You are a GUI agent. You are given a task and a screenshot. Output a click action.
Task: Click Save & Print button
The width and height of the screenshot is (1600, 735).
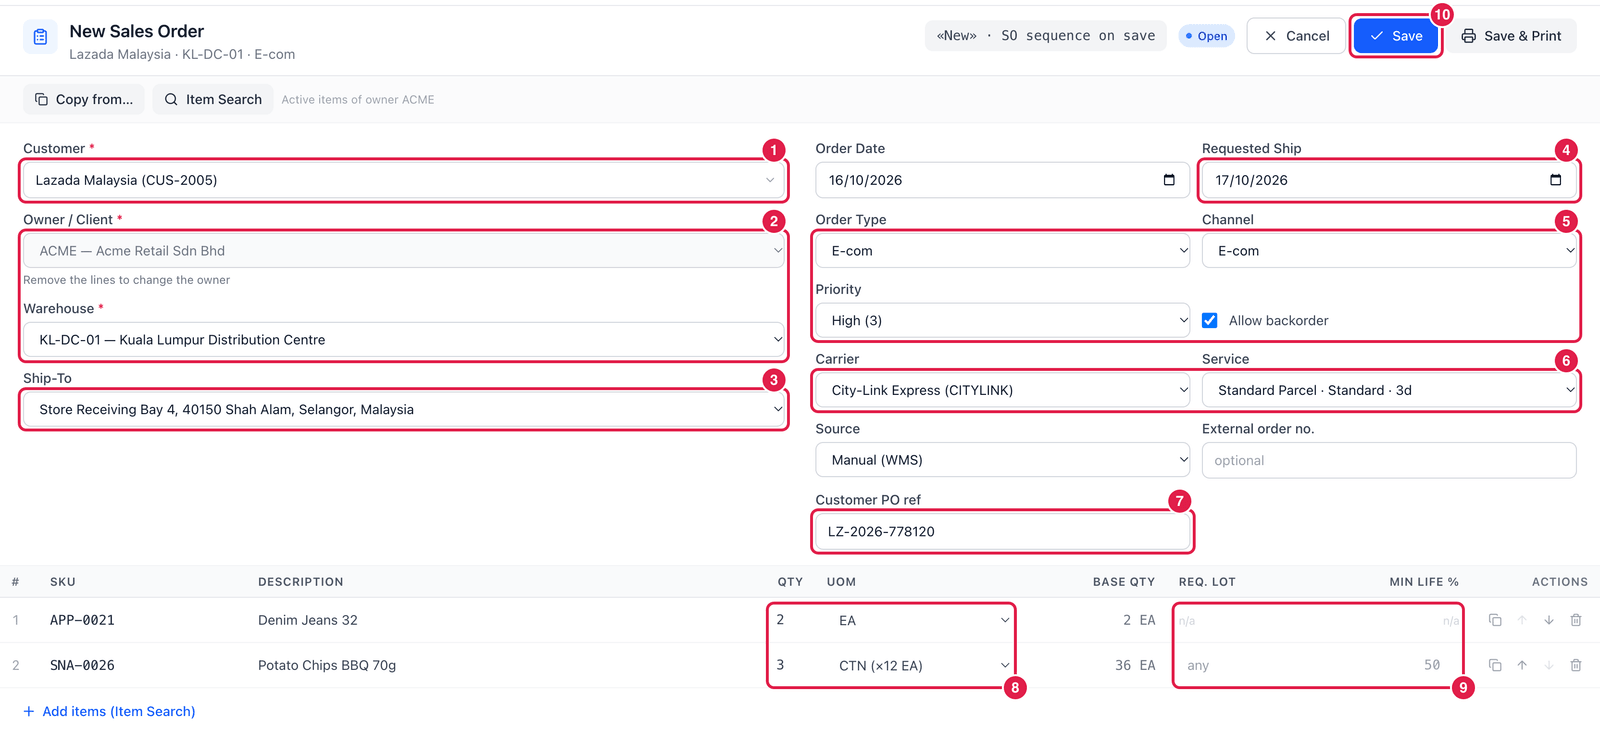pyautogui.click(x=1511, y=36)
